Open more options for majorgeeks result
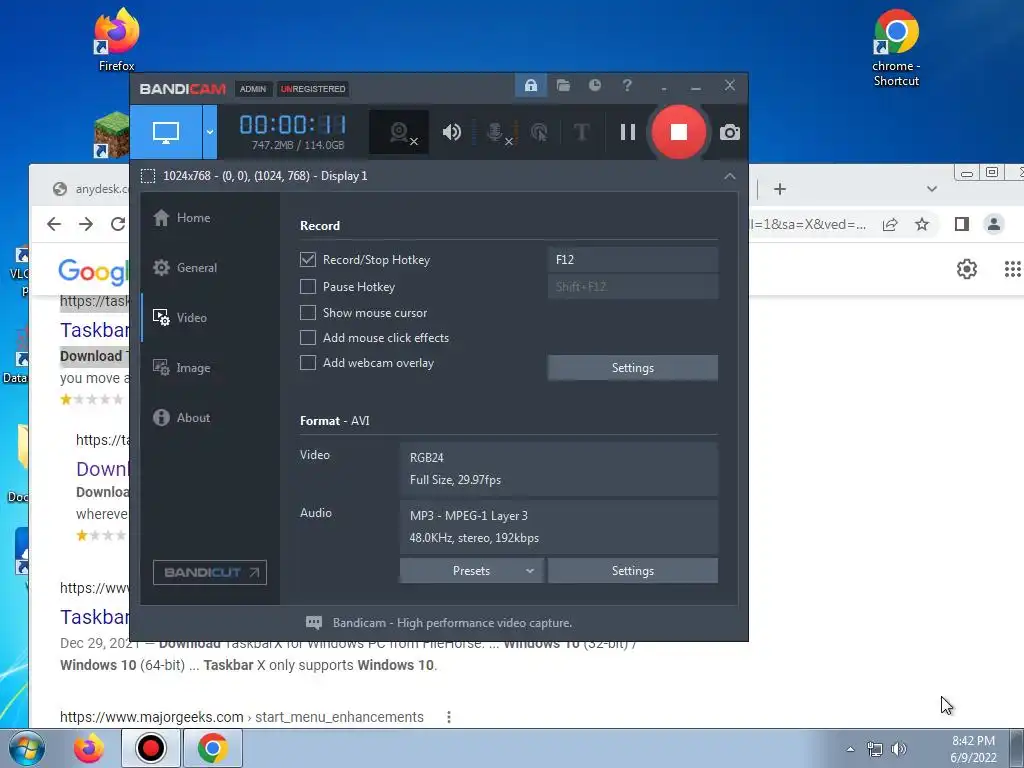Screen dimensions: 1024x768 pos(449,717)
